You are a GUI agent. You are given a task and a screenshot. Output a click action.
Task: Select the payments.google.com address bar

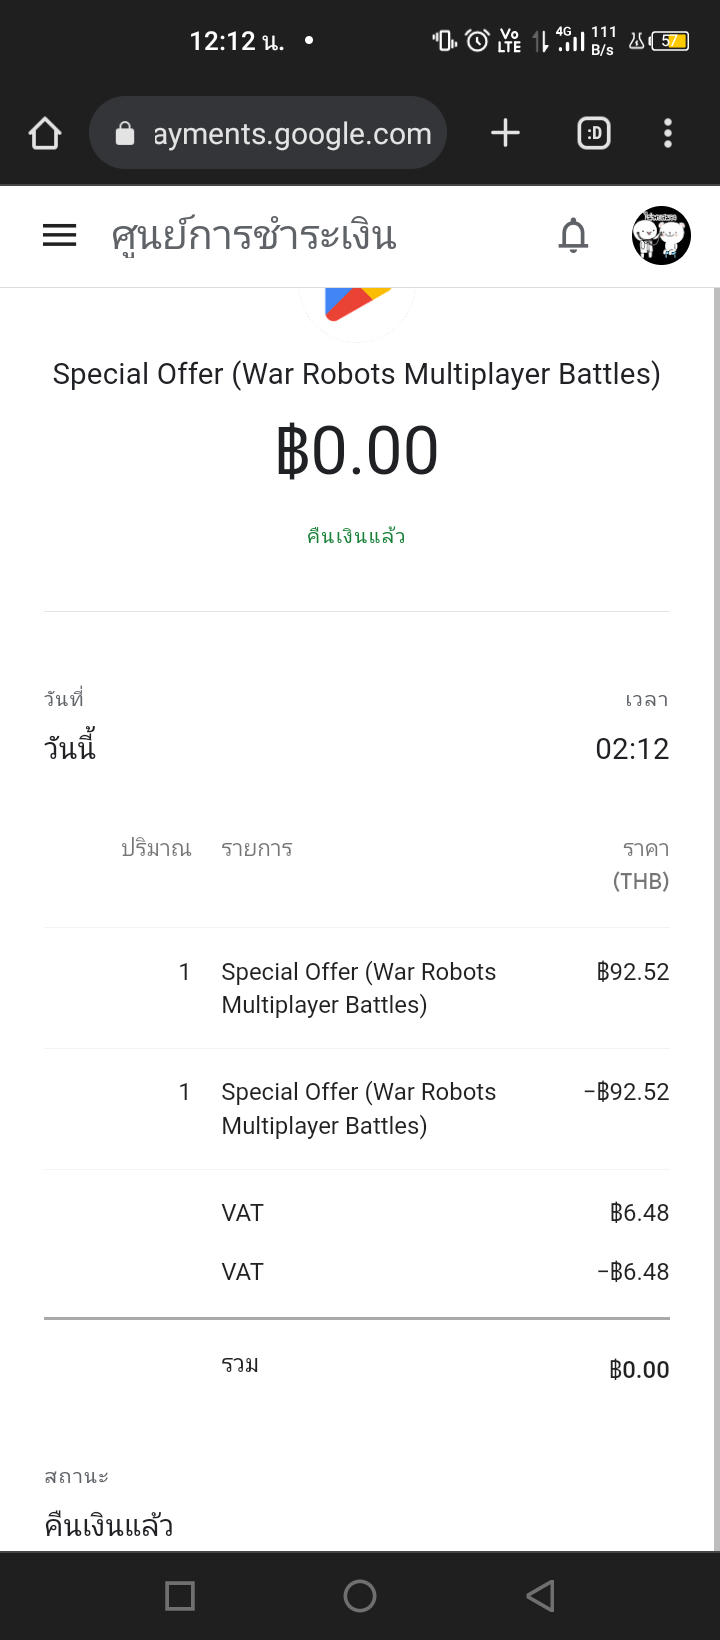click(x=268, y=133)
